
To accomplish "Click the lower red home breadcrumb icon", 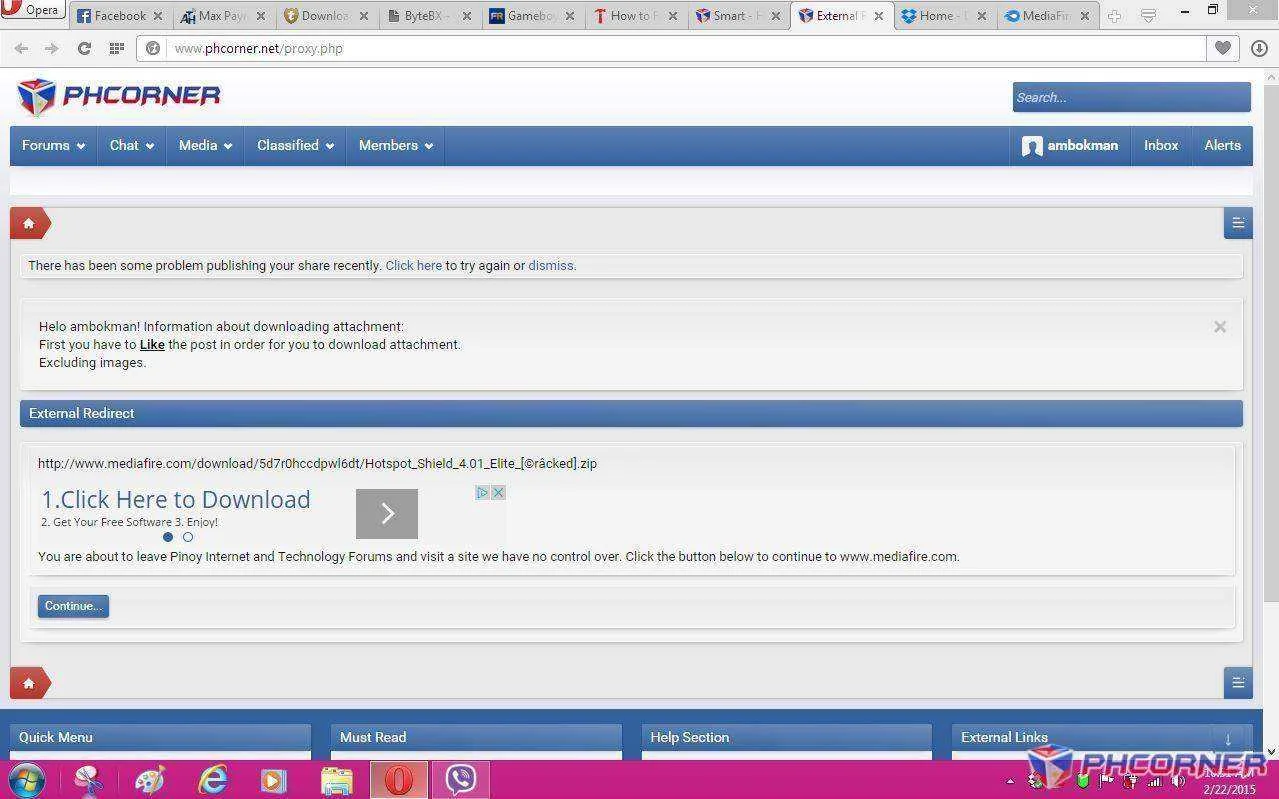I will pos(30,683).
